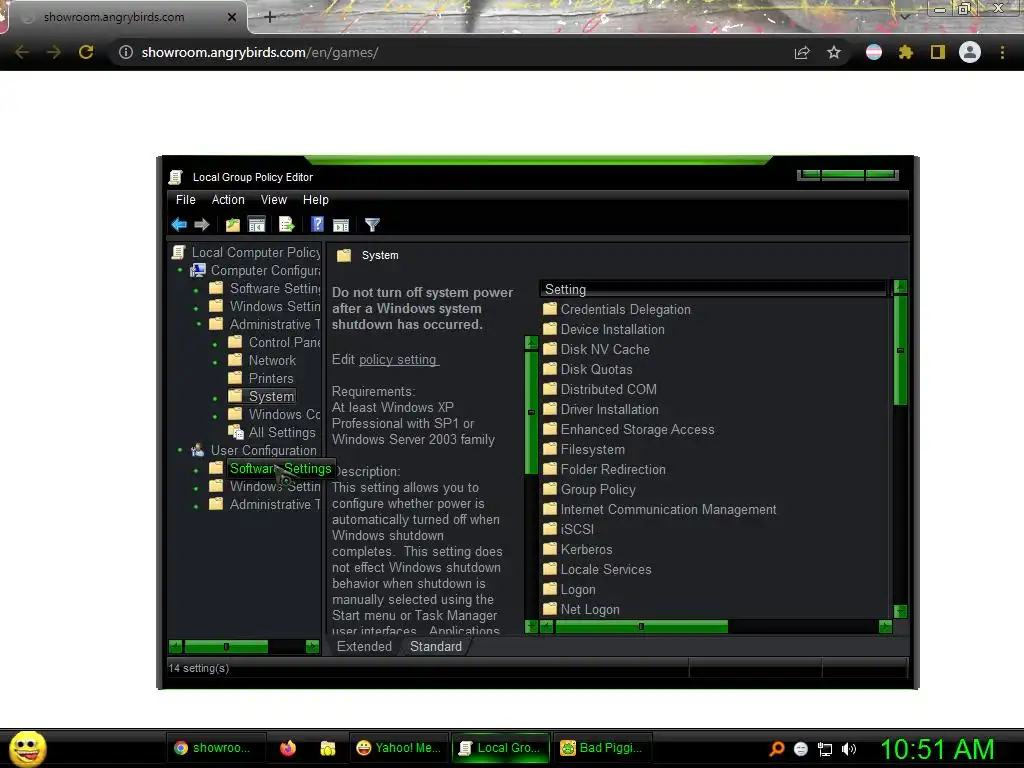Click the Local Computer Policy scroll icon
The height and width of the screenshot is (768, 1024).
tap(178, 252)
